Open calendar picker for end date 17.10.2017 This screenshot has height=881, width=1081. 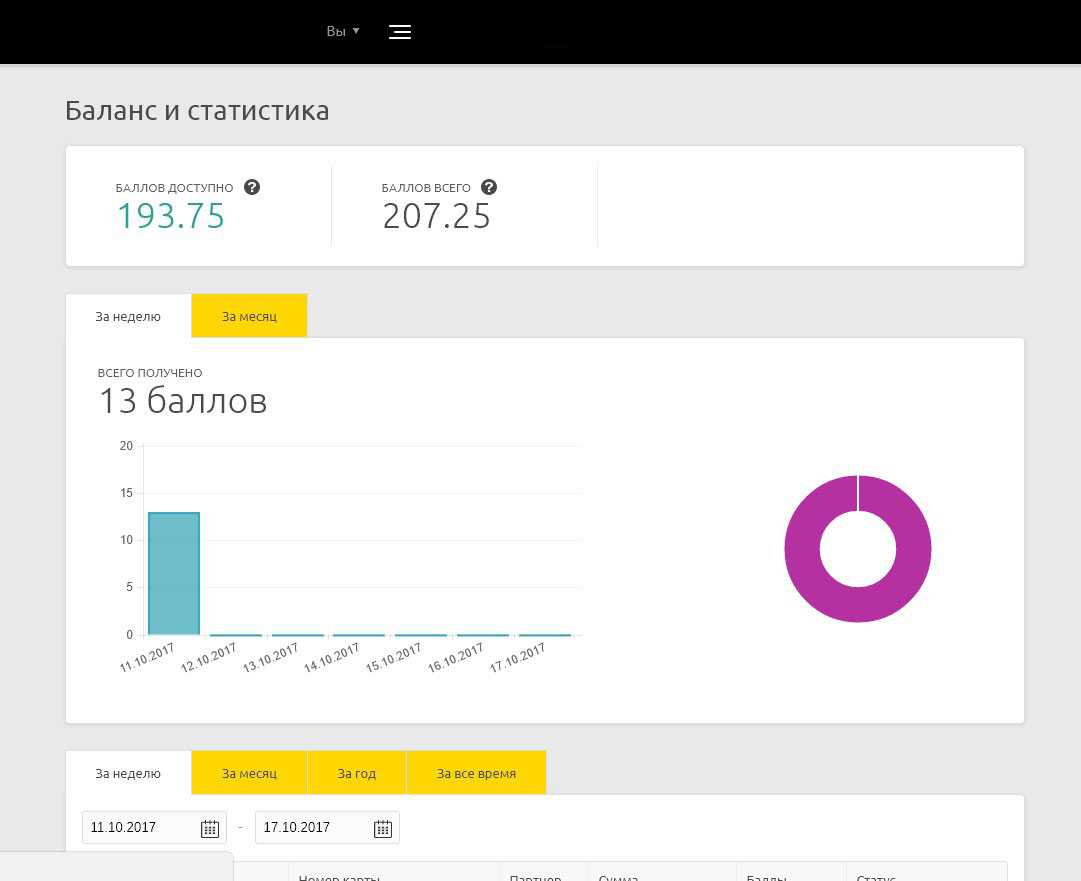click(x=382, y=828)
